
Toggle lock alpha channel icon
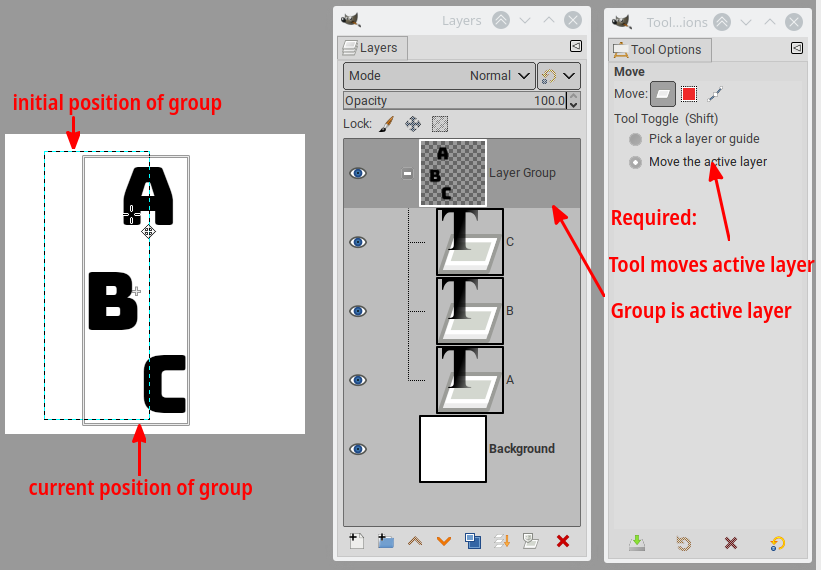click(x=440, y=124)
